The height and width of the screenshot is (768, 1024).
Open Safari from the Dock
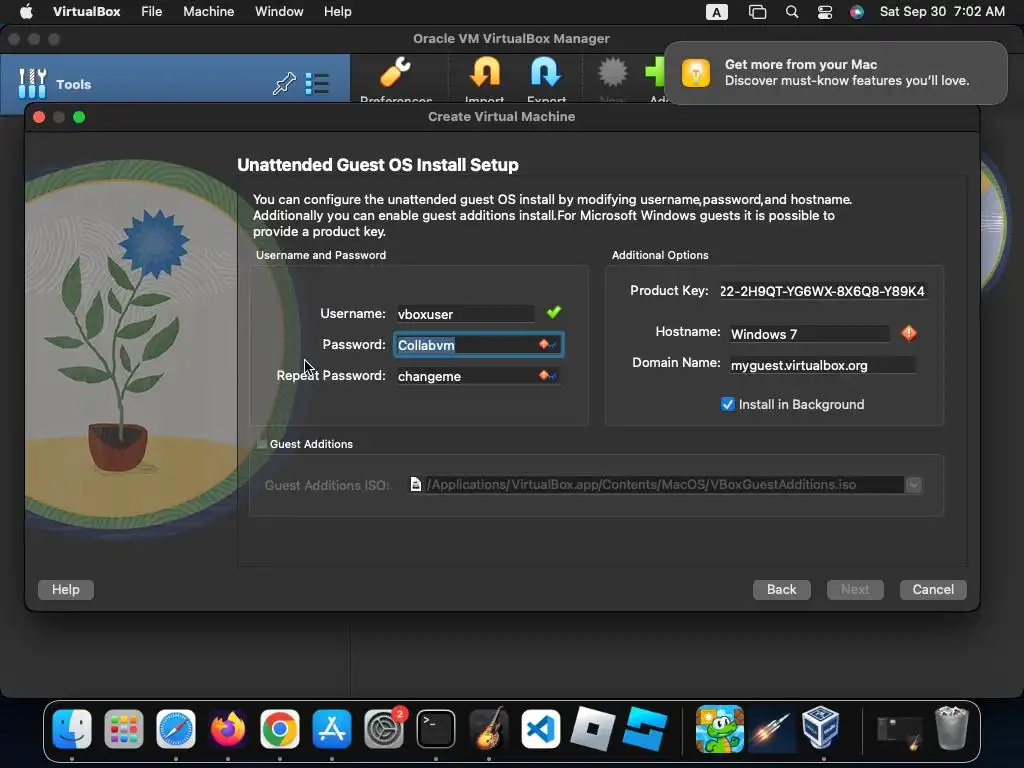pyautogui.click(x=176, y=728)
